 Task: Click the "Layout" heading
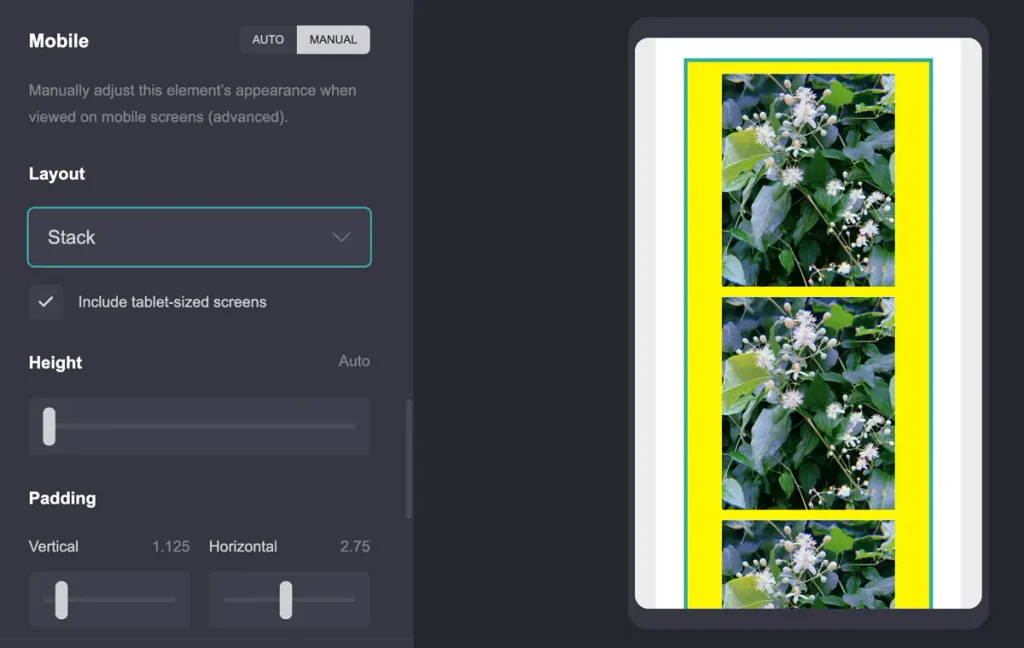[57, 174]
